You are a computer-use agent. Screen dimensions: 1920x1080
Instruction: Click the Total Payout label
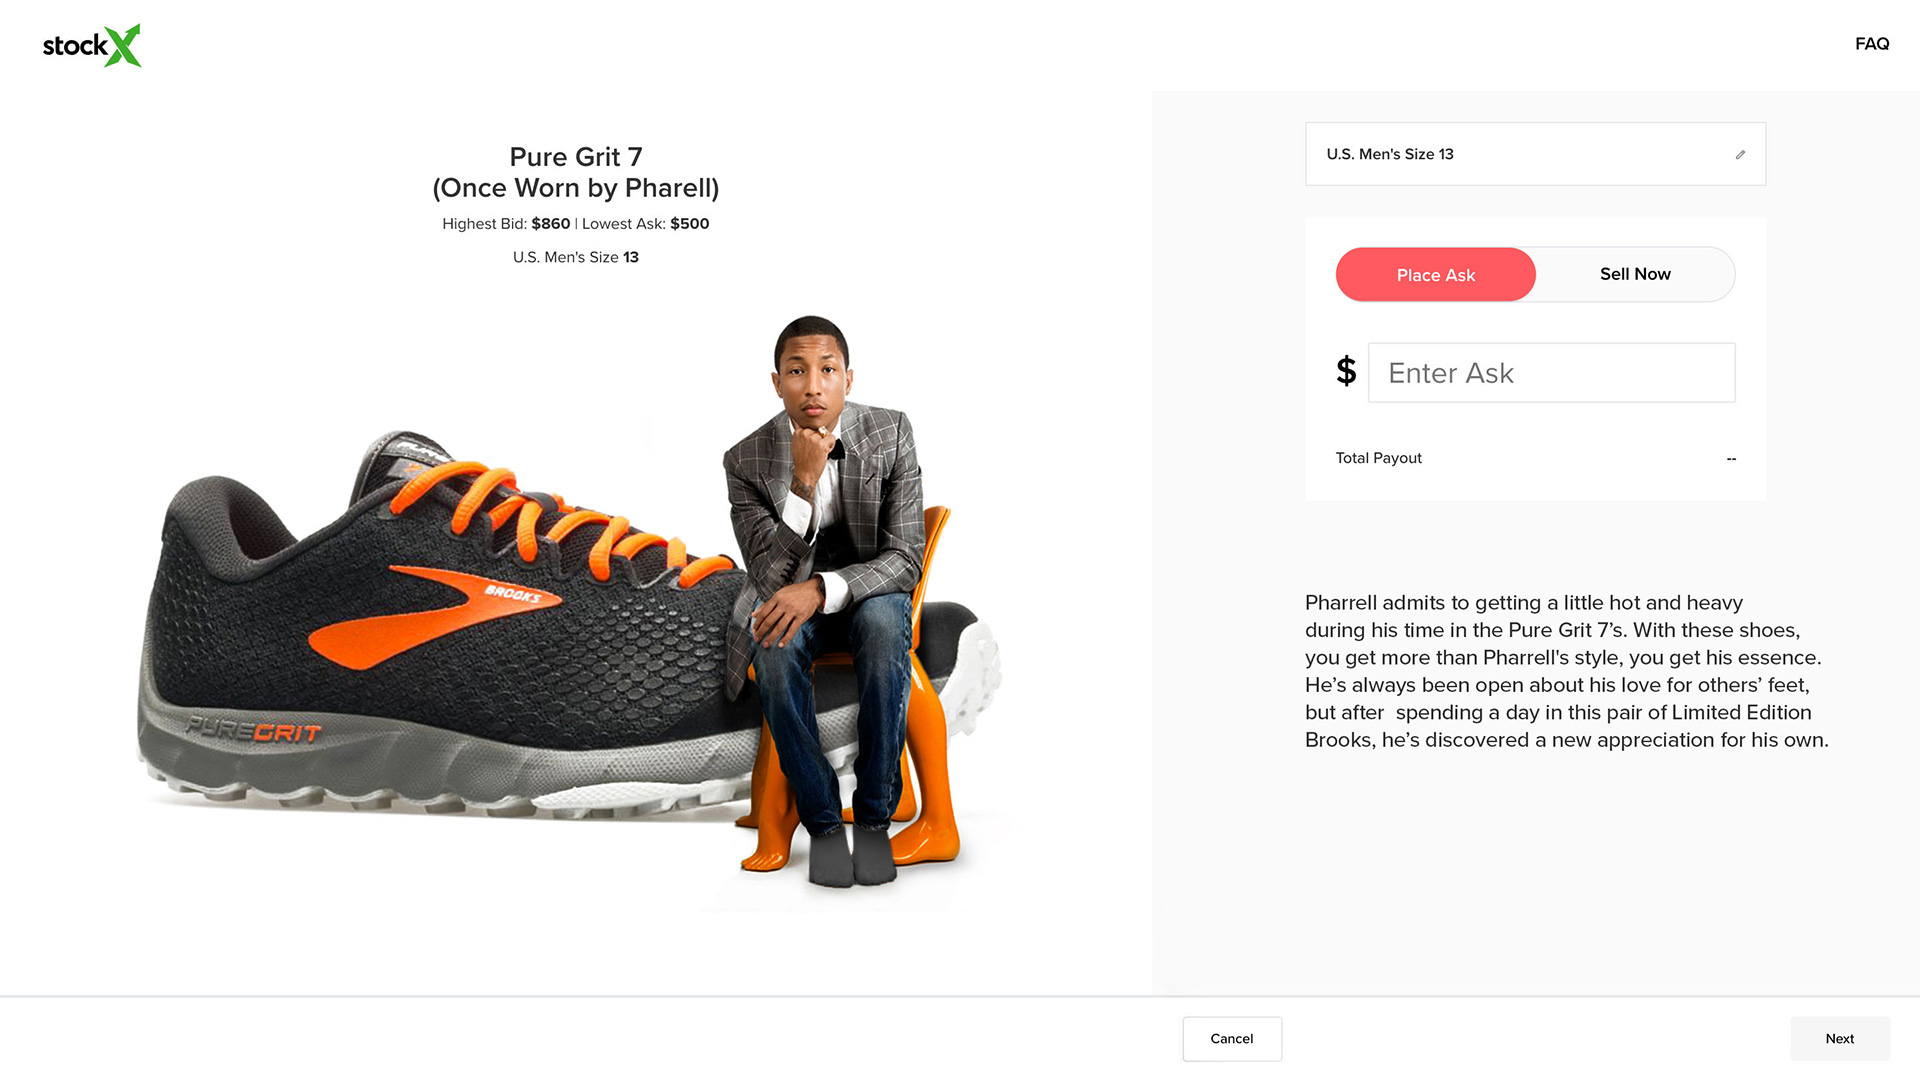pos(1378,458)
